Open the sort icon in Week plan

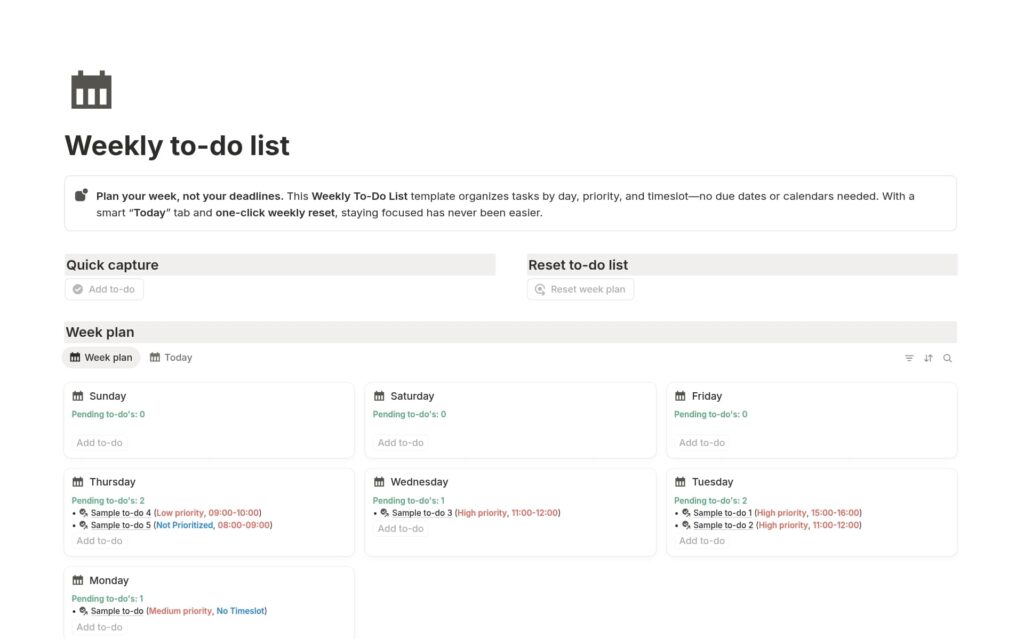pos(928,358)
